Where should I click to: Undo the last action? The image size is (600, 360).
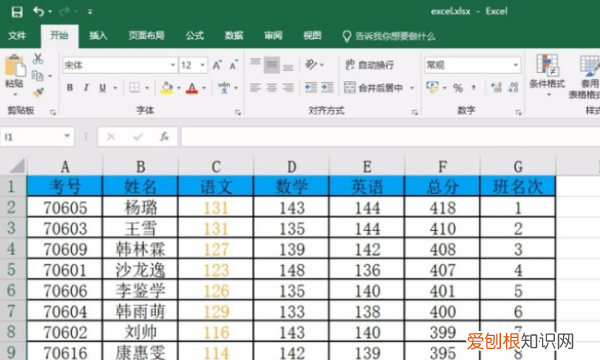tap(39, 11)
